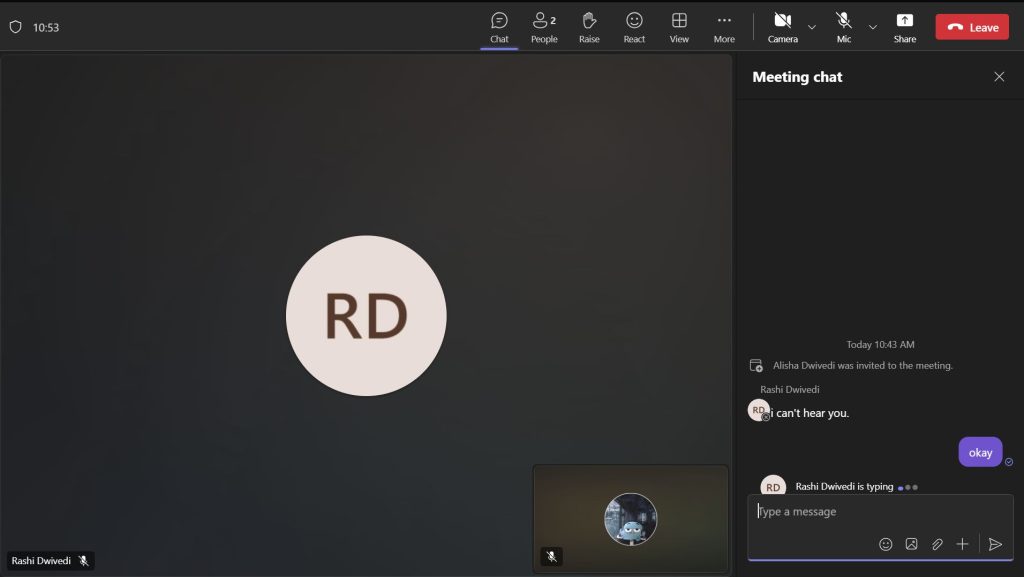Change the meeting View layout
This screenshot has width=1024, height=577.
click(679, 27)
